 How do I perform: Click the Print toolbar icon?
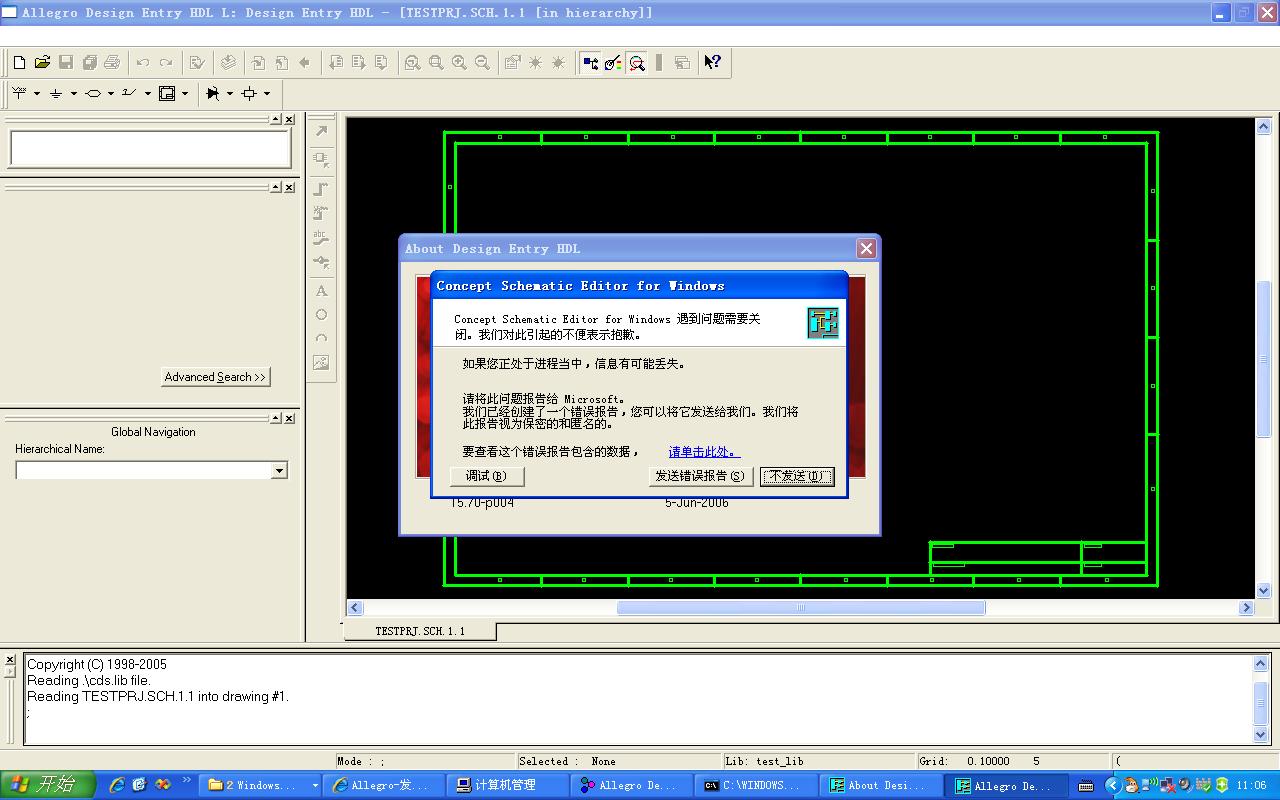point(112,62)
